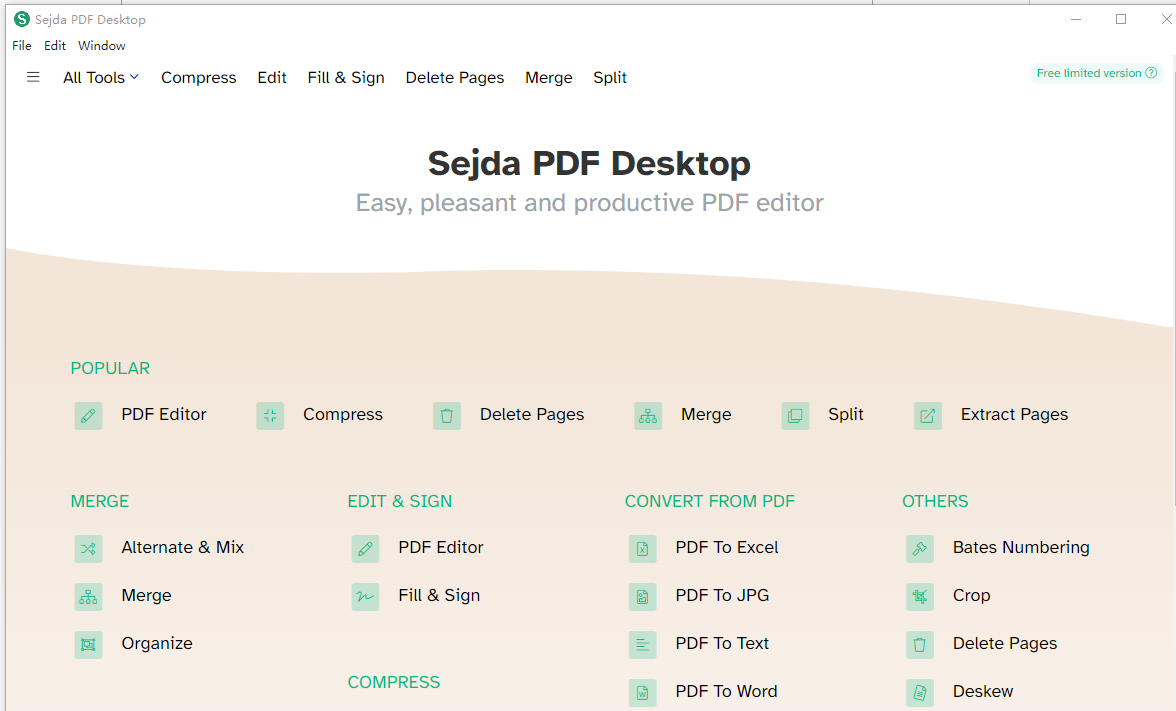Click the Compress icon under Popular

[270, 416]
